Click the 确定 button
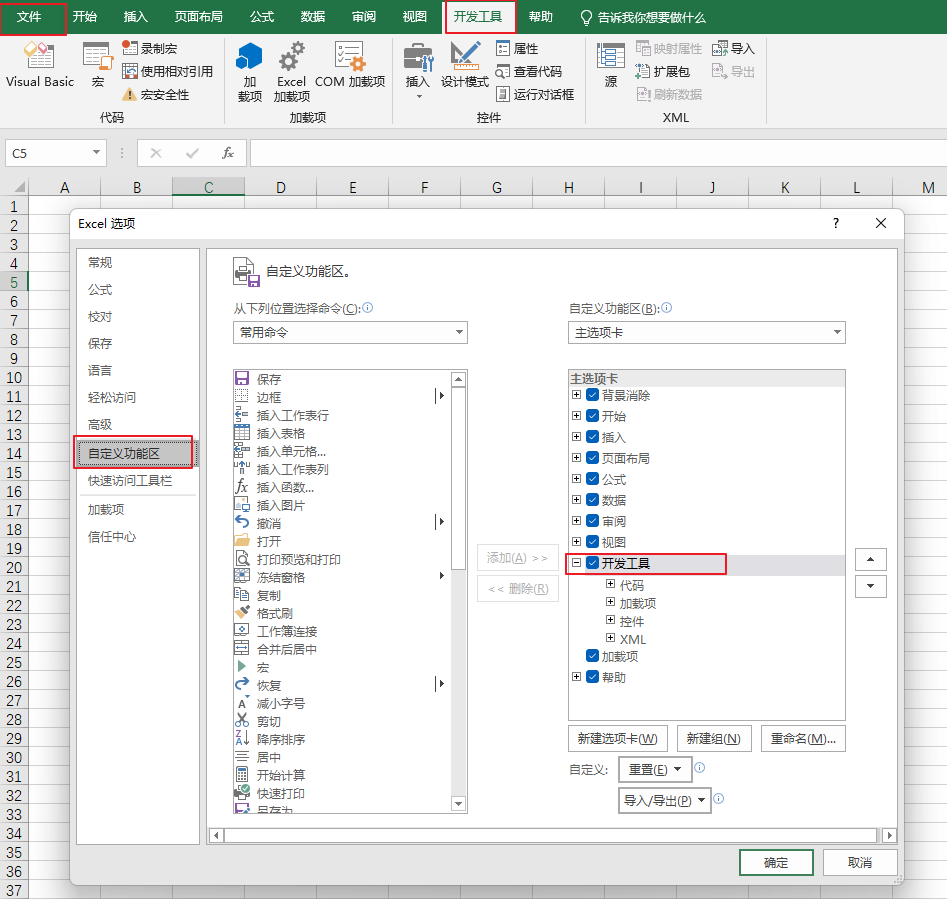Screen dimensions: 947x899 (776, 863)
